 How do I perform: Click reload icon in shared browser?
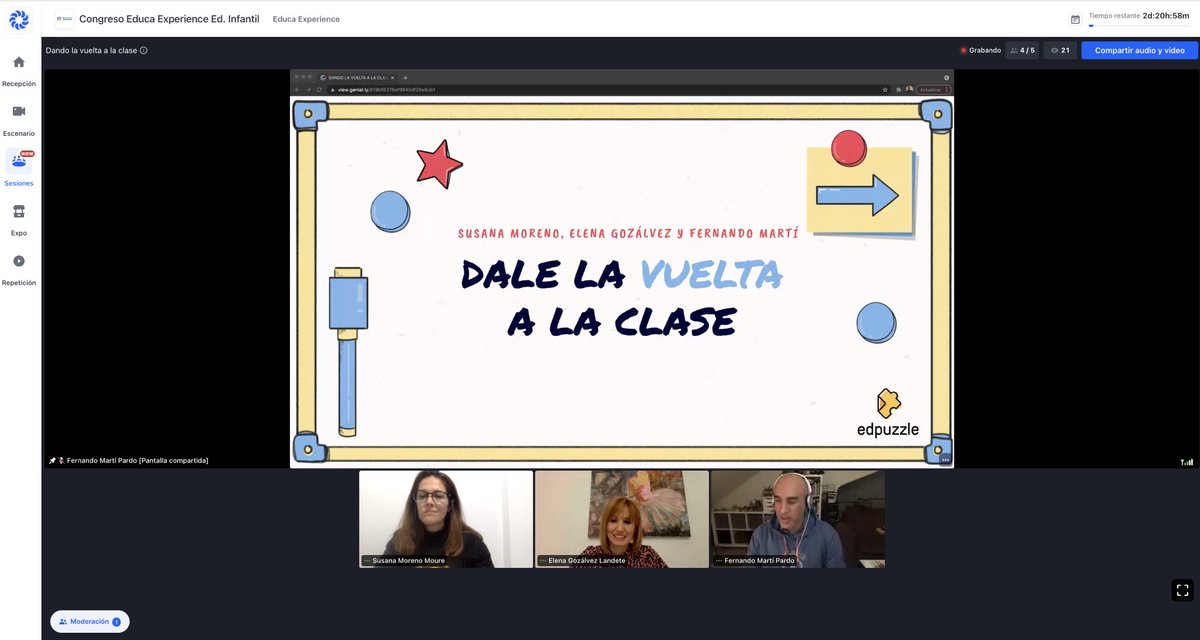(319, 89)
